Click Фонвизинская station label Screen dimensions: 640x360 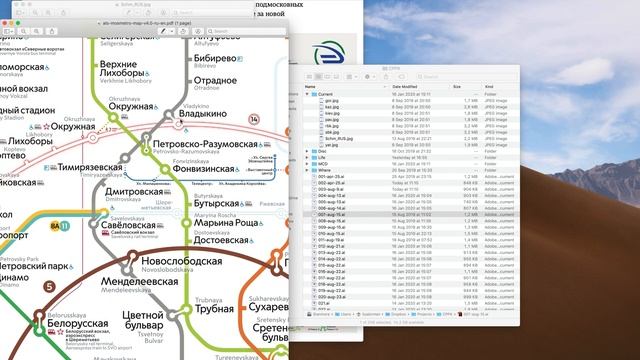pos(203,169)
